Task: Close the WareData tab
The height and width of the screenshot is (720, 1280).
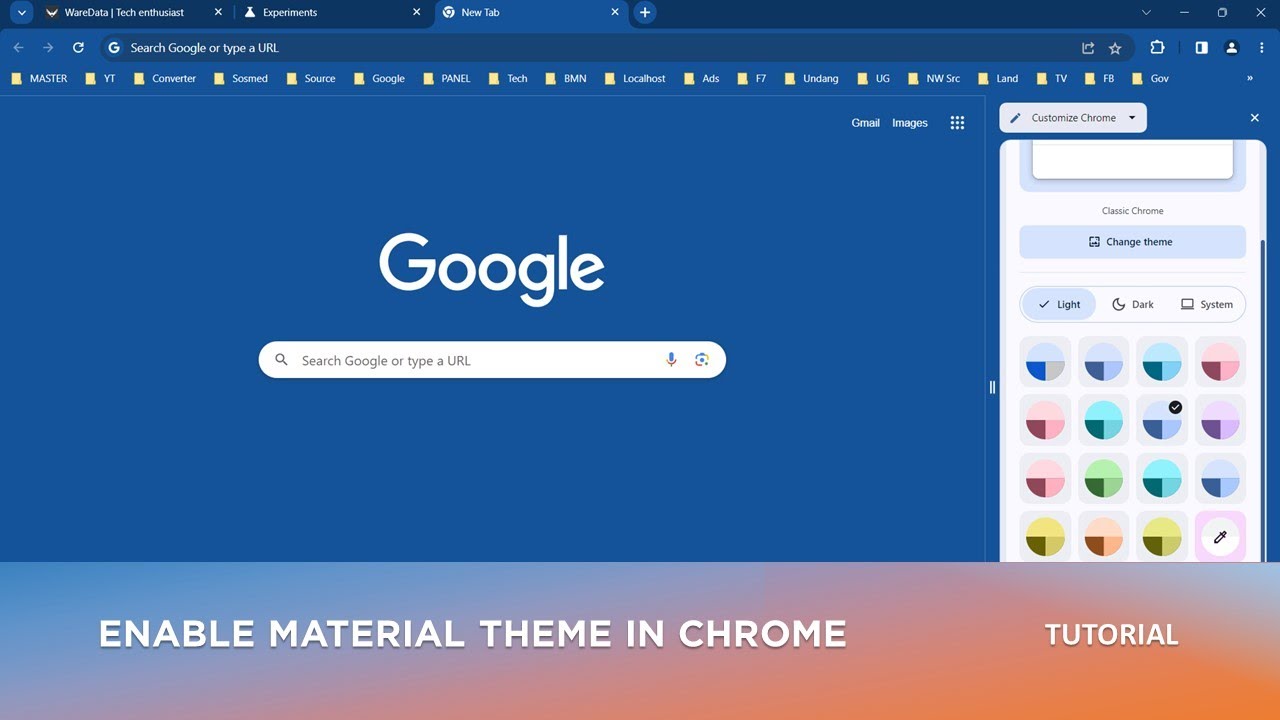Action: [218, 13]
